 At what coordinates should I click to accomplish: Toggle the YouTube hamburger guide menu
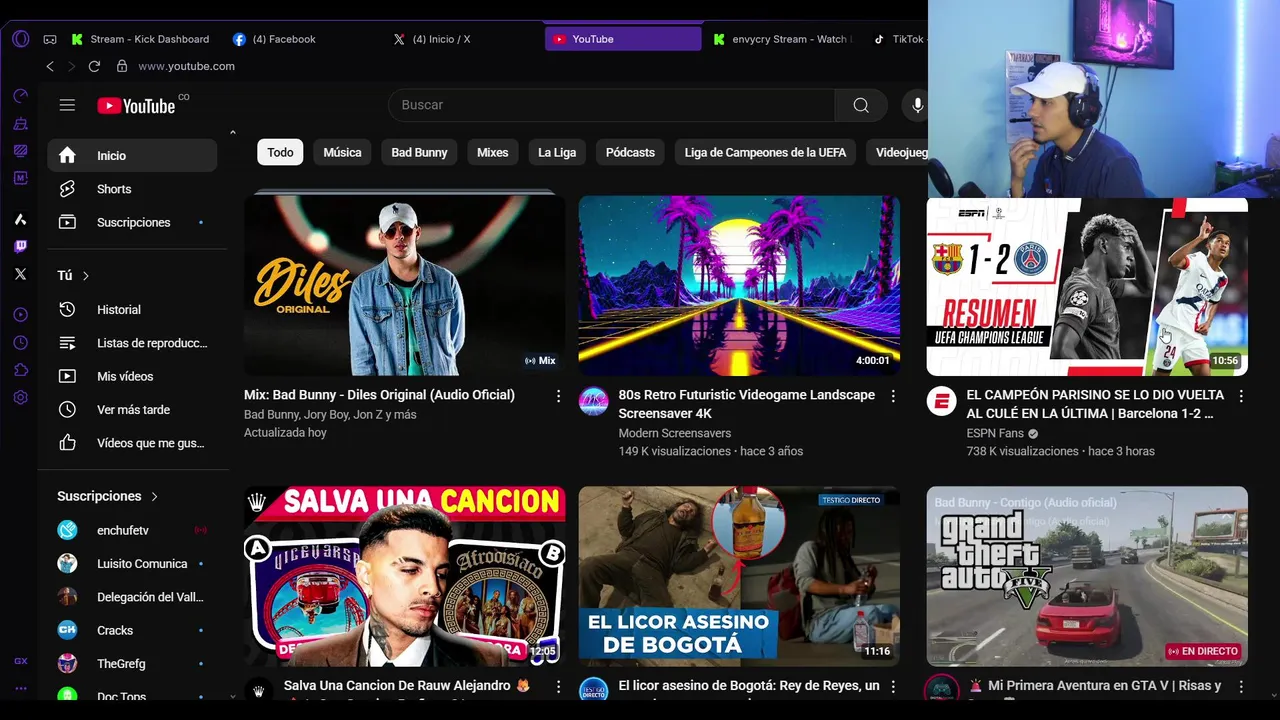(67, 105)
